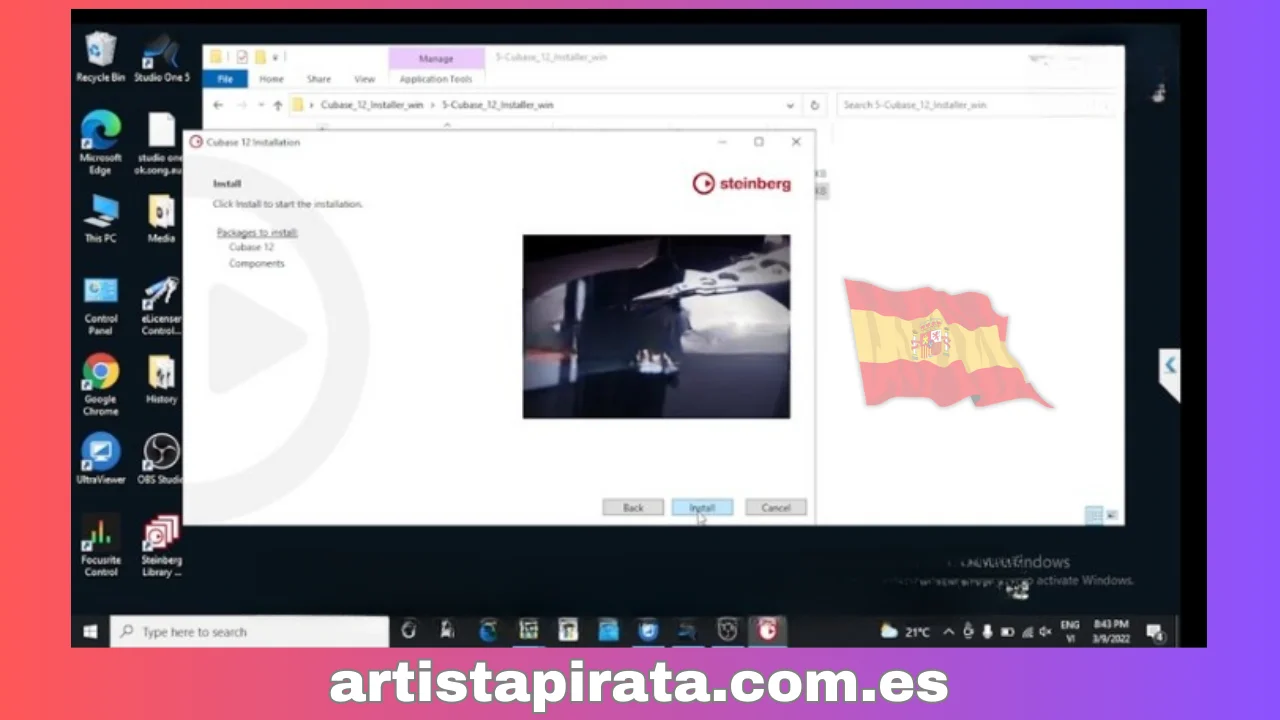
Task: Click Explorer's Back navigation arrow
Action: click(x=218, y=105)
